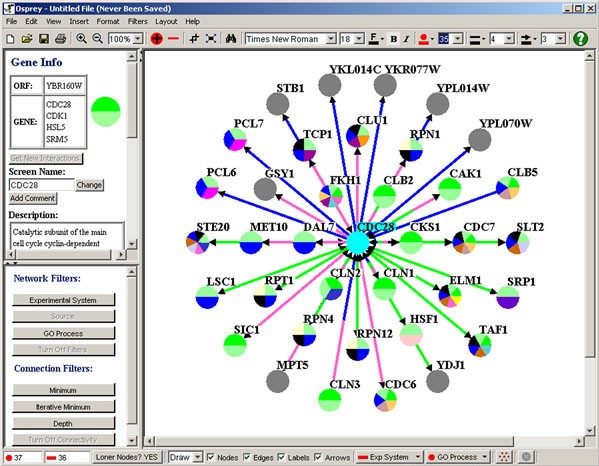Open the Edit menu
The width and height of the screenshot is (599, 466).
[x=31, y=21]
